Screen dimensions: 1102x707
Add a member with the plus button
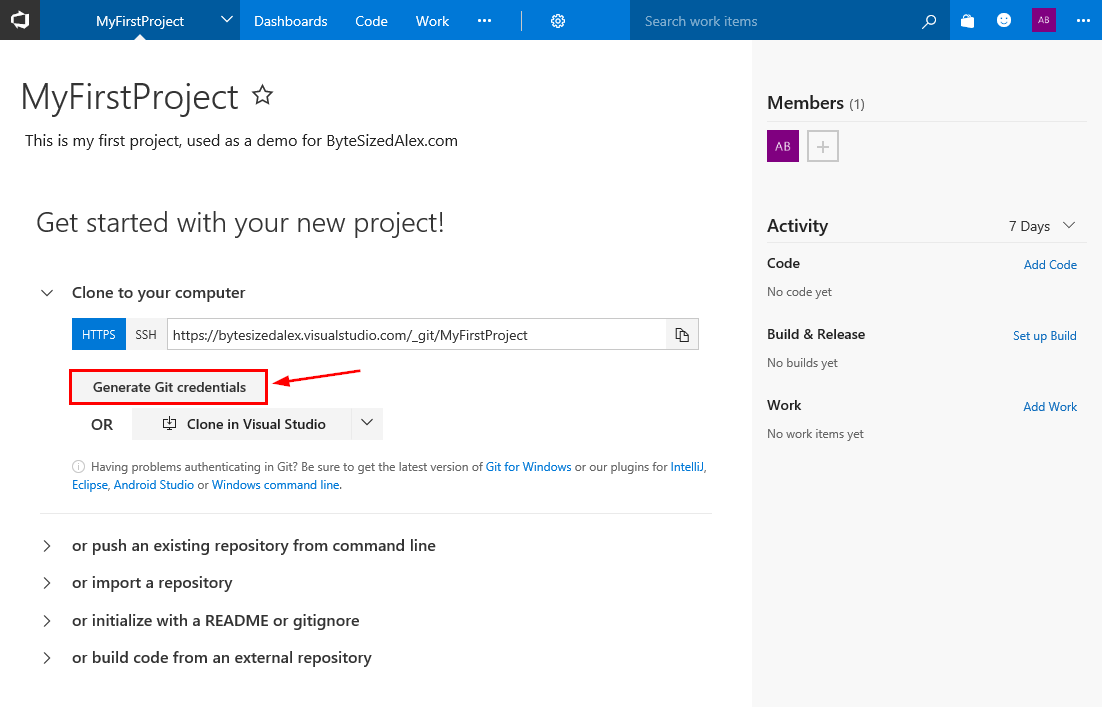tap(823, 146)
